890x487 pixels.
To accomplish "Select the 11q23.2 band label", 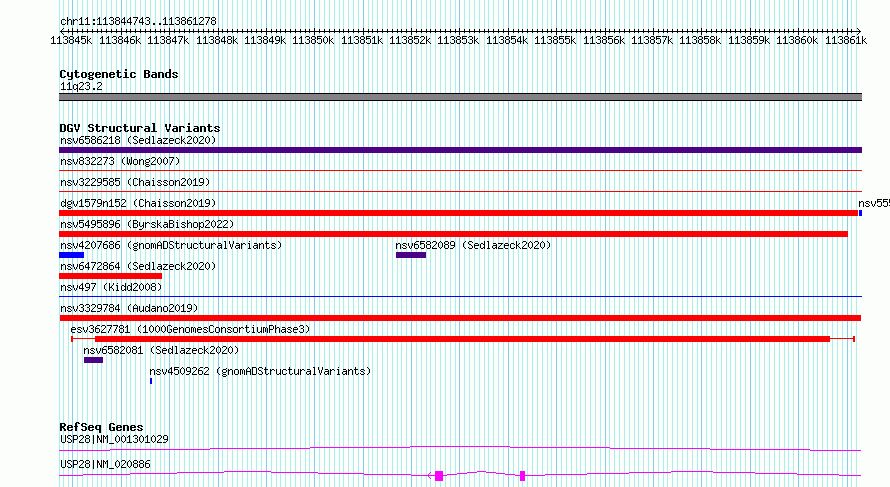I will [x=81, y=86].
